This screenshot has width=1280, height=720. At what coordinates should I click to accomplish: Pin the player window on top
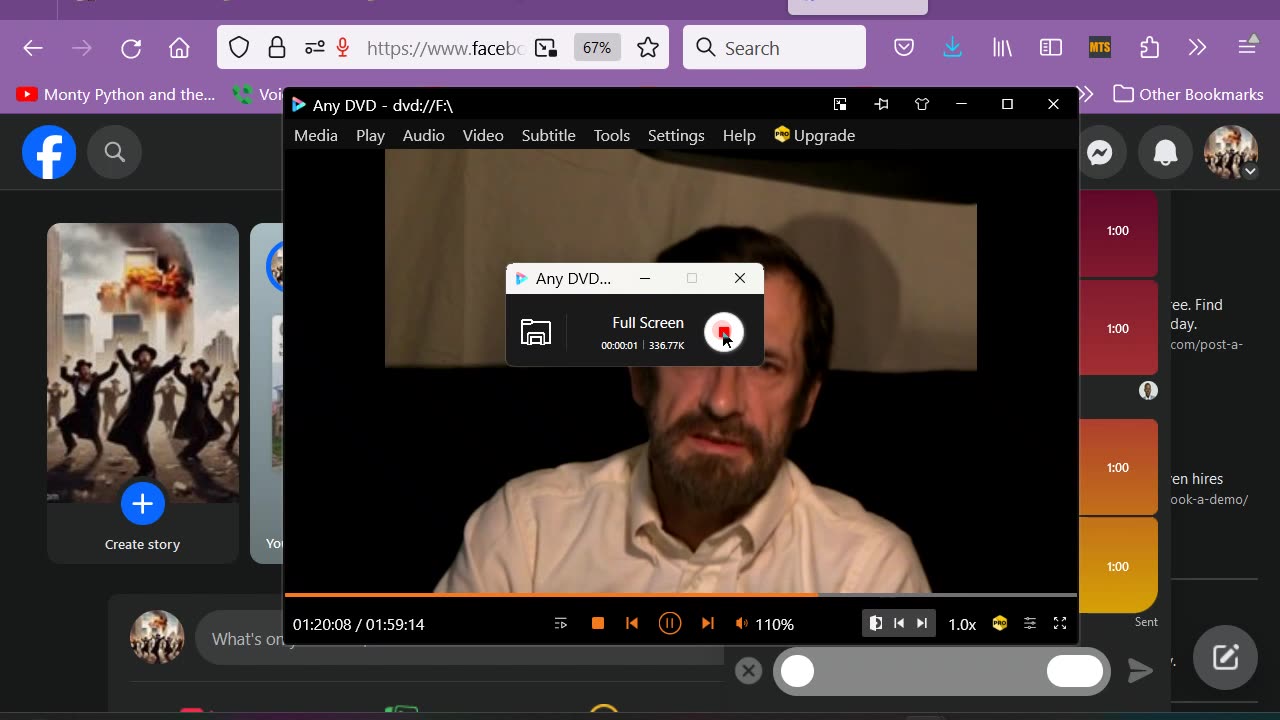(x=881, y=104)
